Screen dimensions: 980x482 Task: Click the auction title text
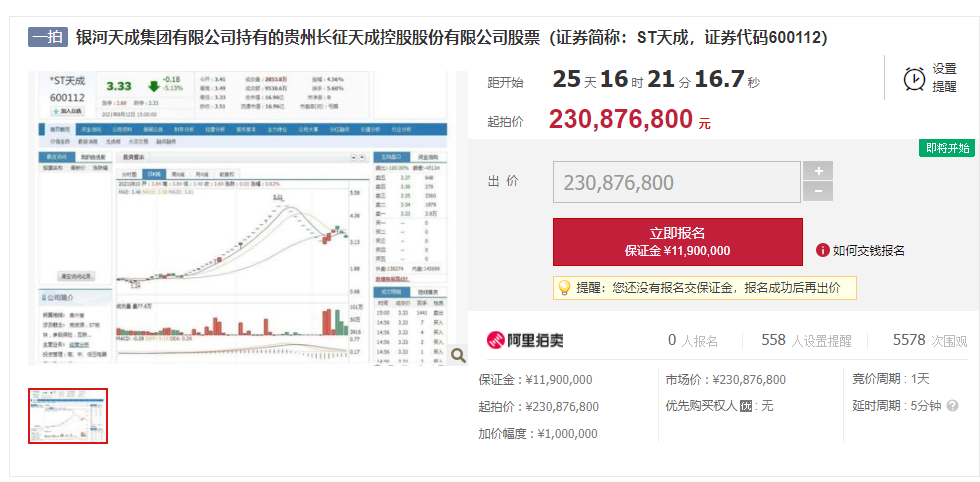point(452,38)
